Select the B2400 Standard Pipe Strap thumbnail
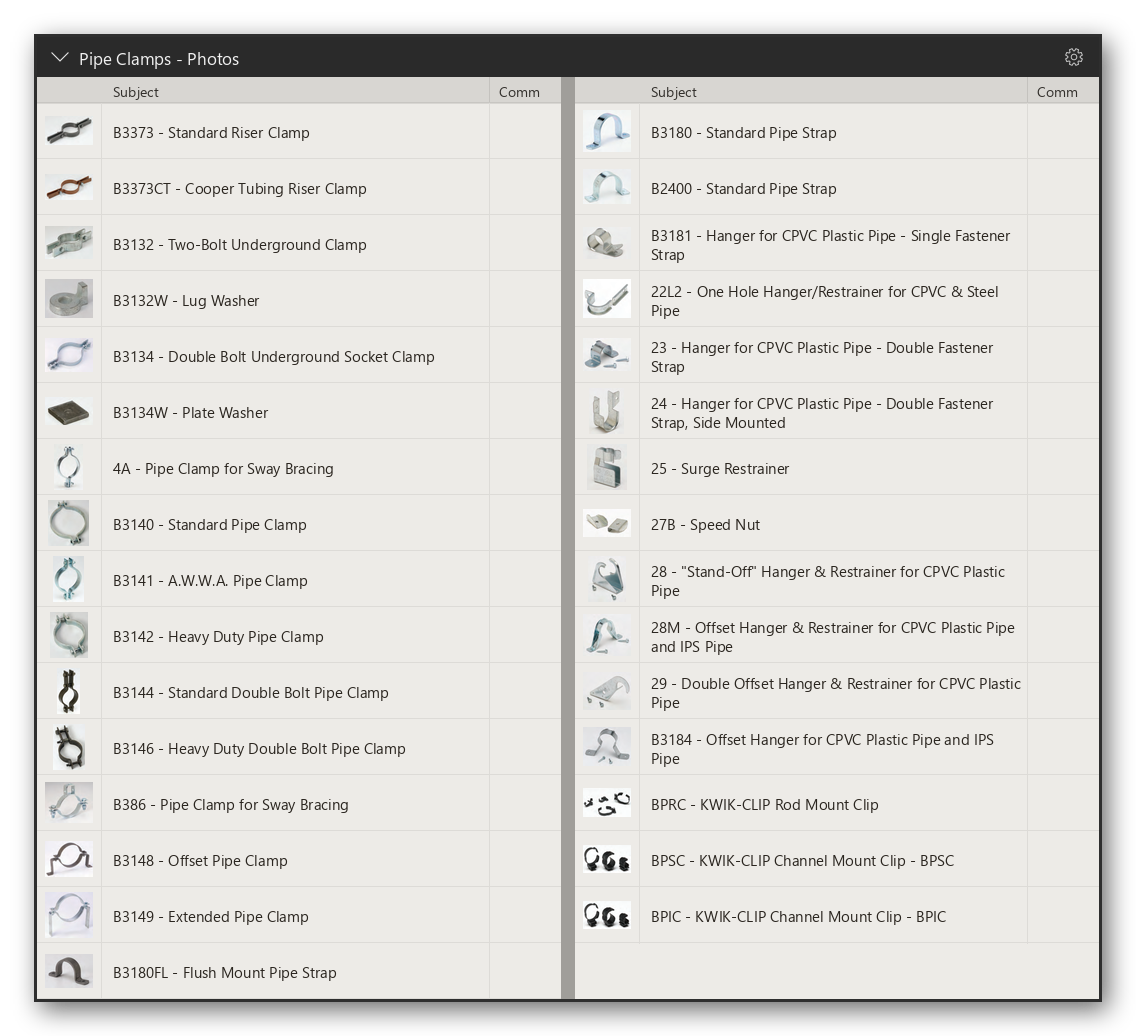Image resolution: width=1136 pixels, height=1036 pixels. (606, 187)
